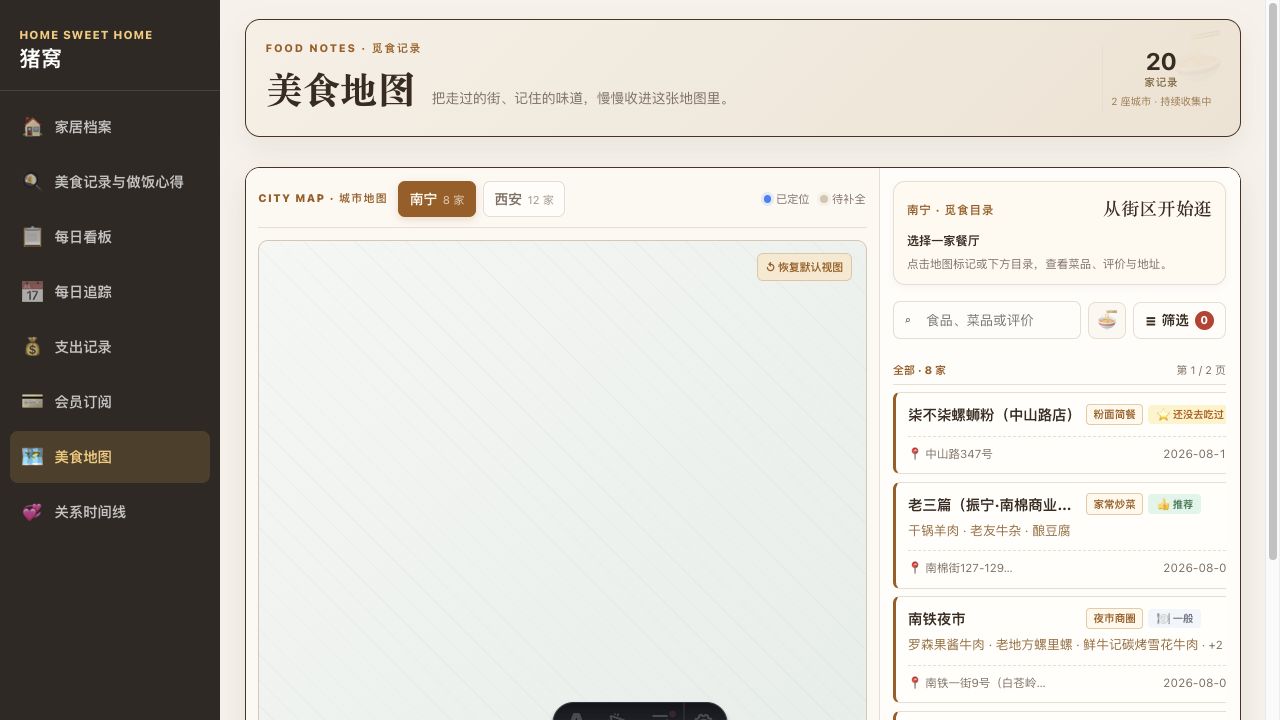Click the money bag icon for 支出记录

tap(32, 347)
